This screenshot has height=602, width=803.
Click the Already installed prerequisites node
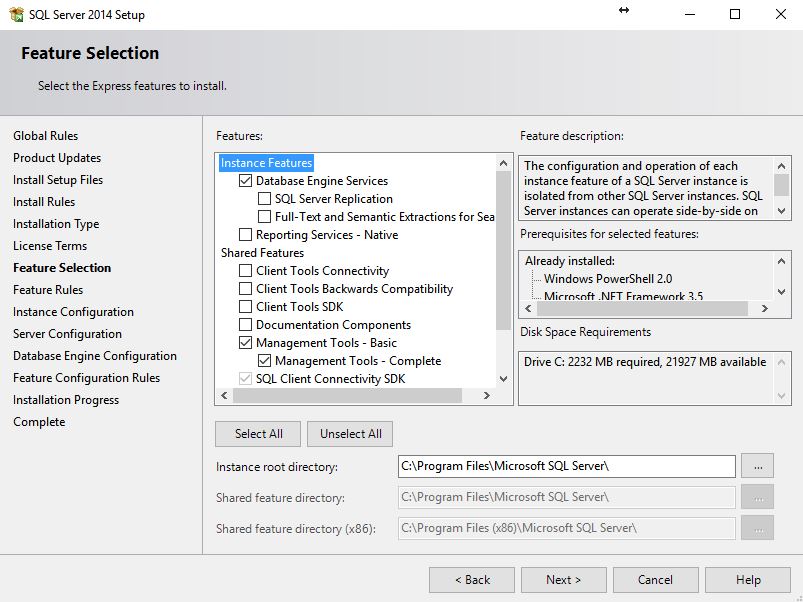[569, 261]
